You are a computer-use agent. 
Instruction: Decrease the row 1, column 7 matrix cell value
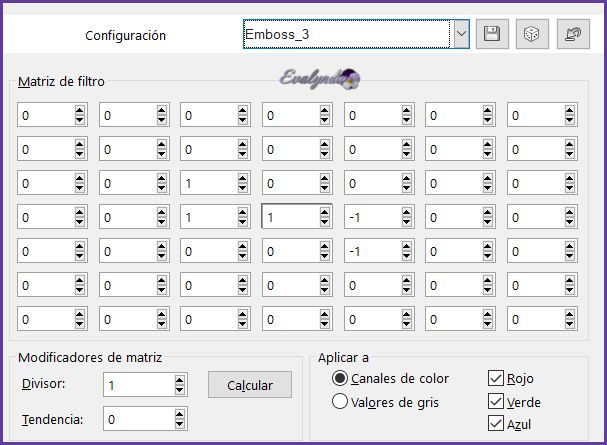click(569, 120)
